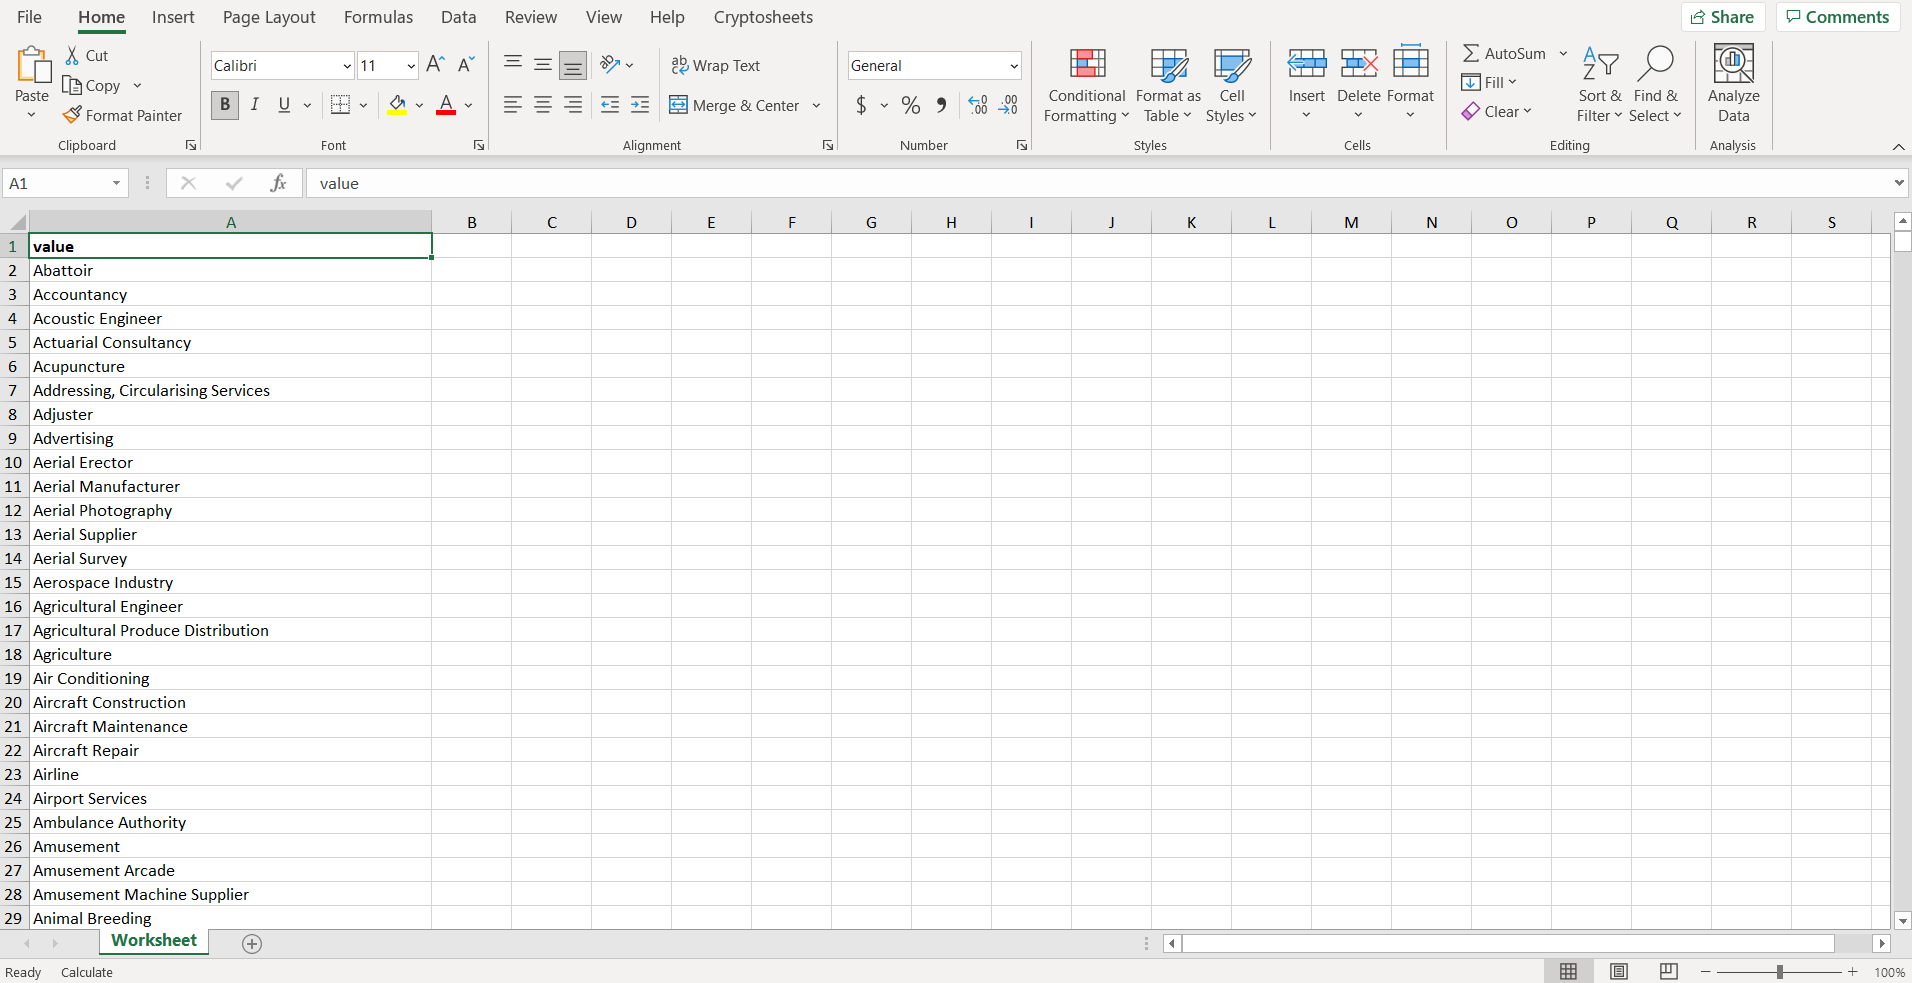
Task: Switch to the Formulas ribbon tab
Action: tap(378, 17)
